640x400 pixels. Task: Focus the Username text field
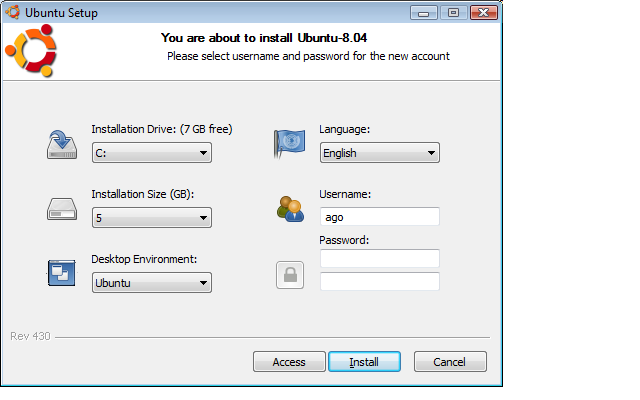380,216
